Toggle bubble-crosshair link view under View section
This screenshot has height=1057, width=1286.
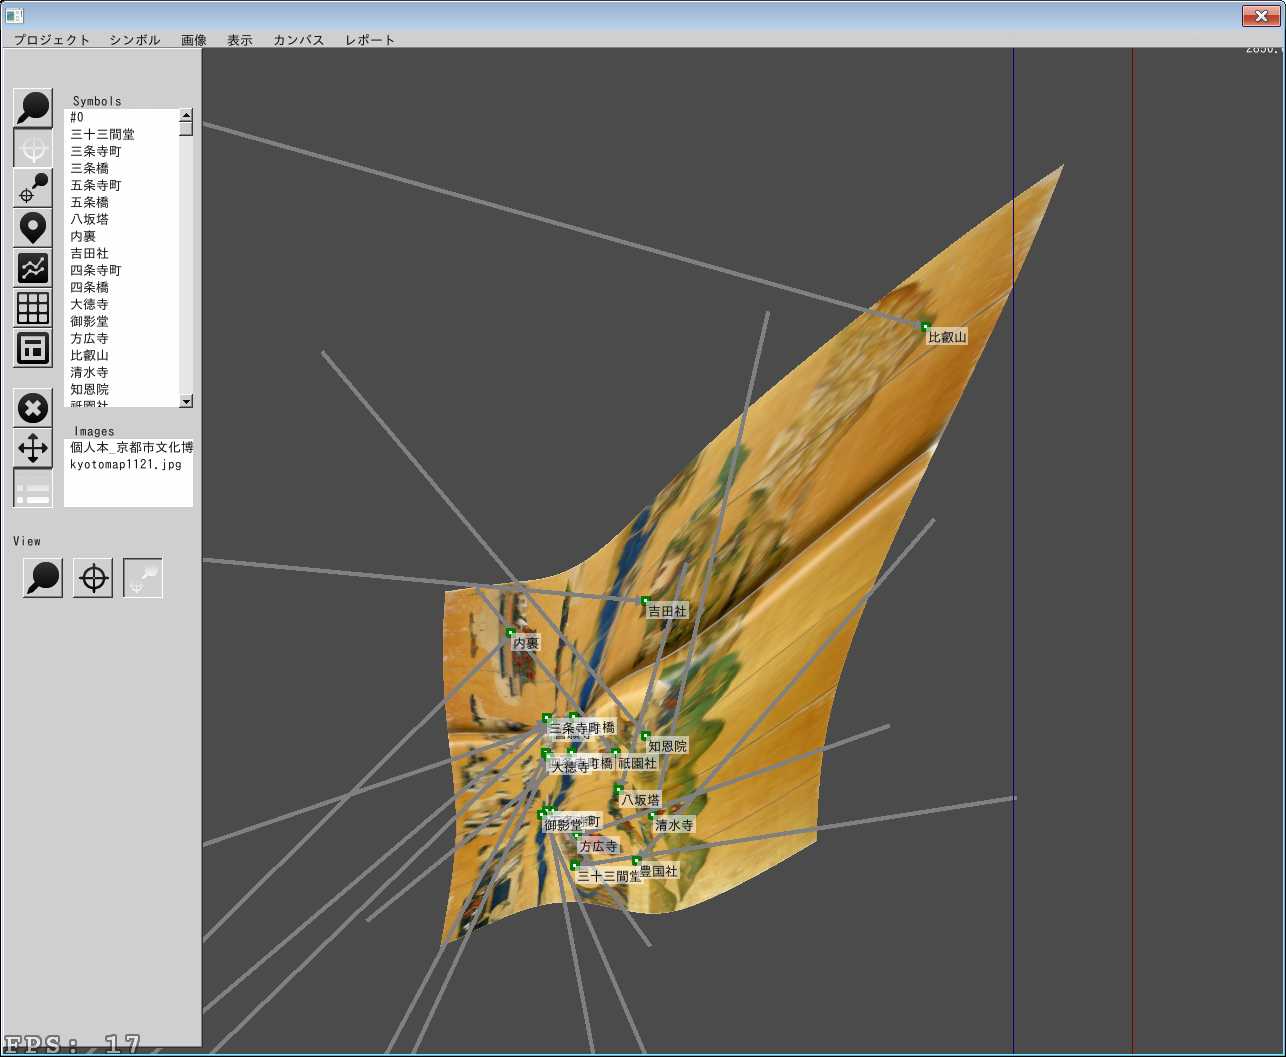click(143, 578)
